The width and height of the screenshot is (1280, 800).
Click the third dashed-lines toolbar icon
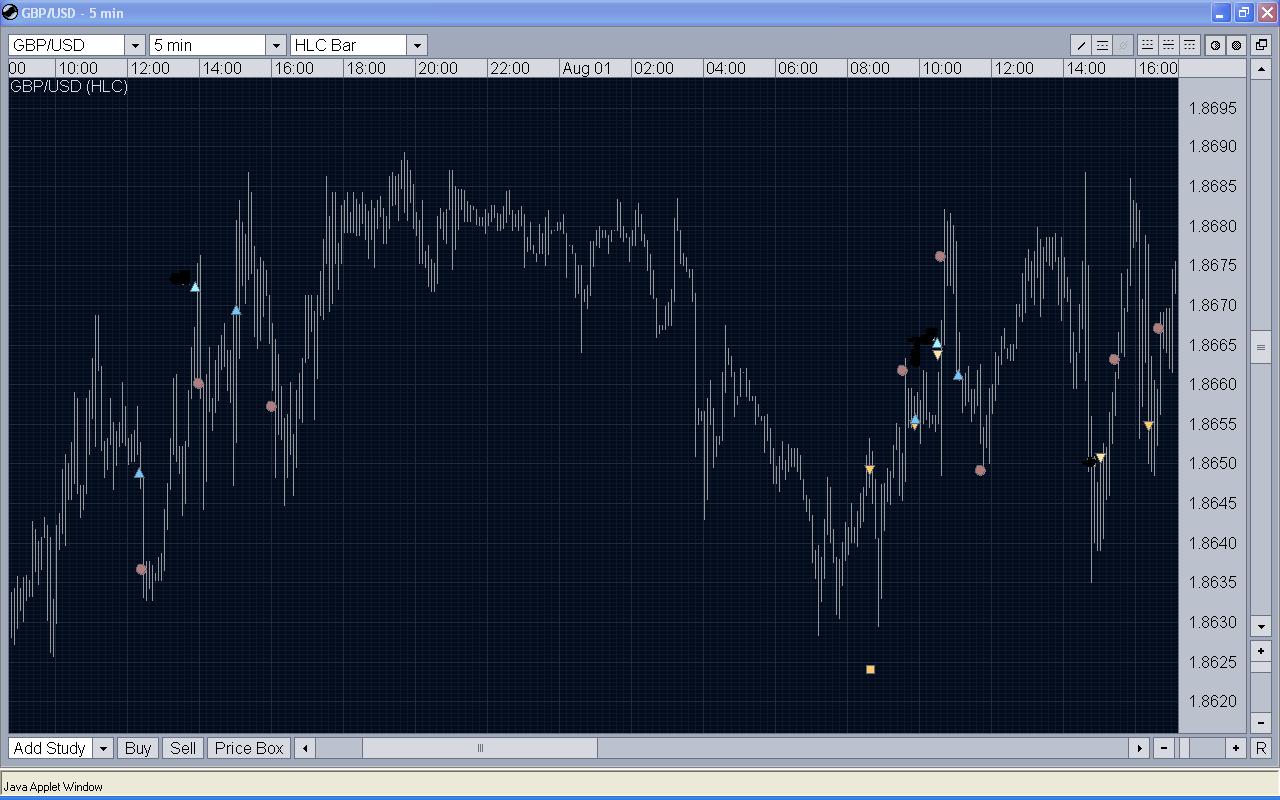point(1189,45)
